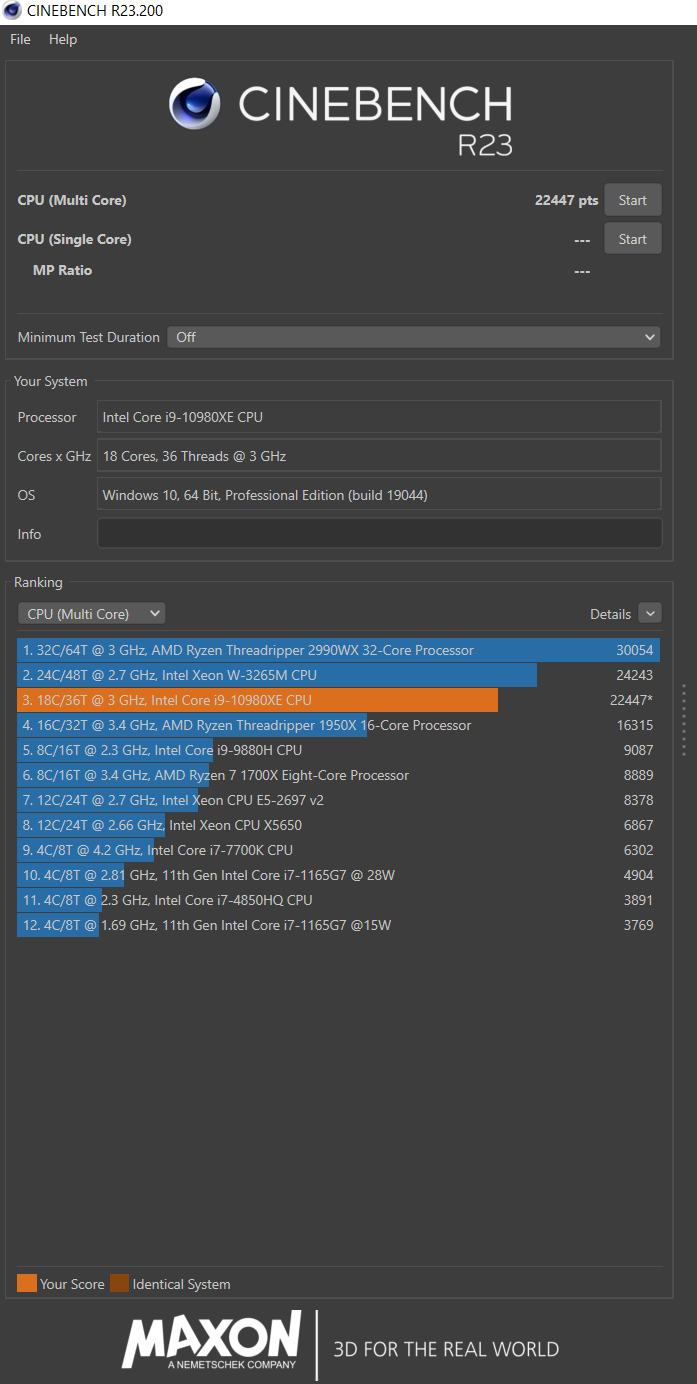Click the Processor field showing i9-10980XE

click(x=379, y=417)
